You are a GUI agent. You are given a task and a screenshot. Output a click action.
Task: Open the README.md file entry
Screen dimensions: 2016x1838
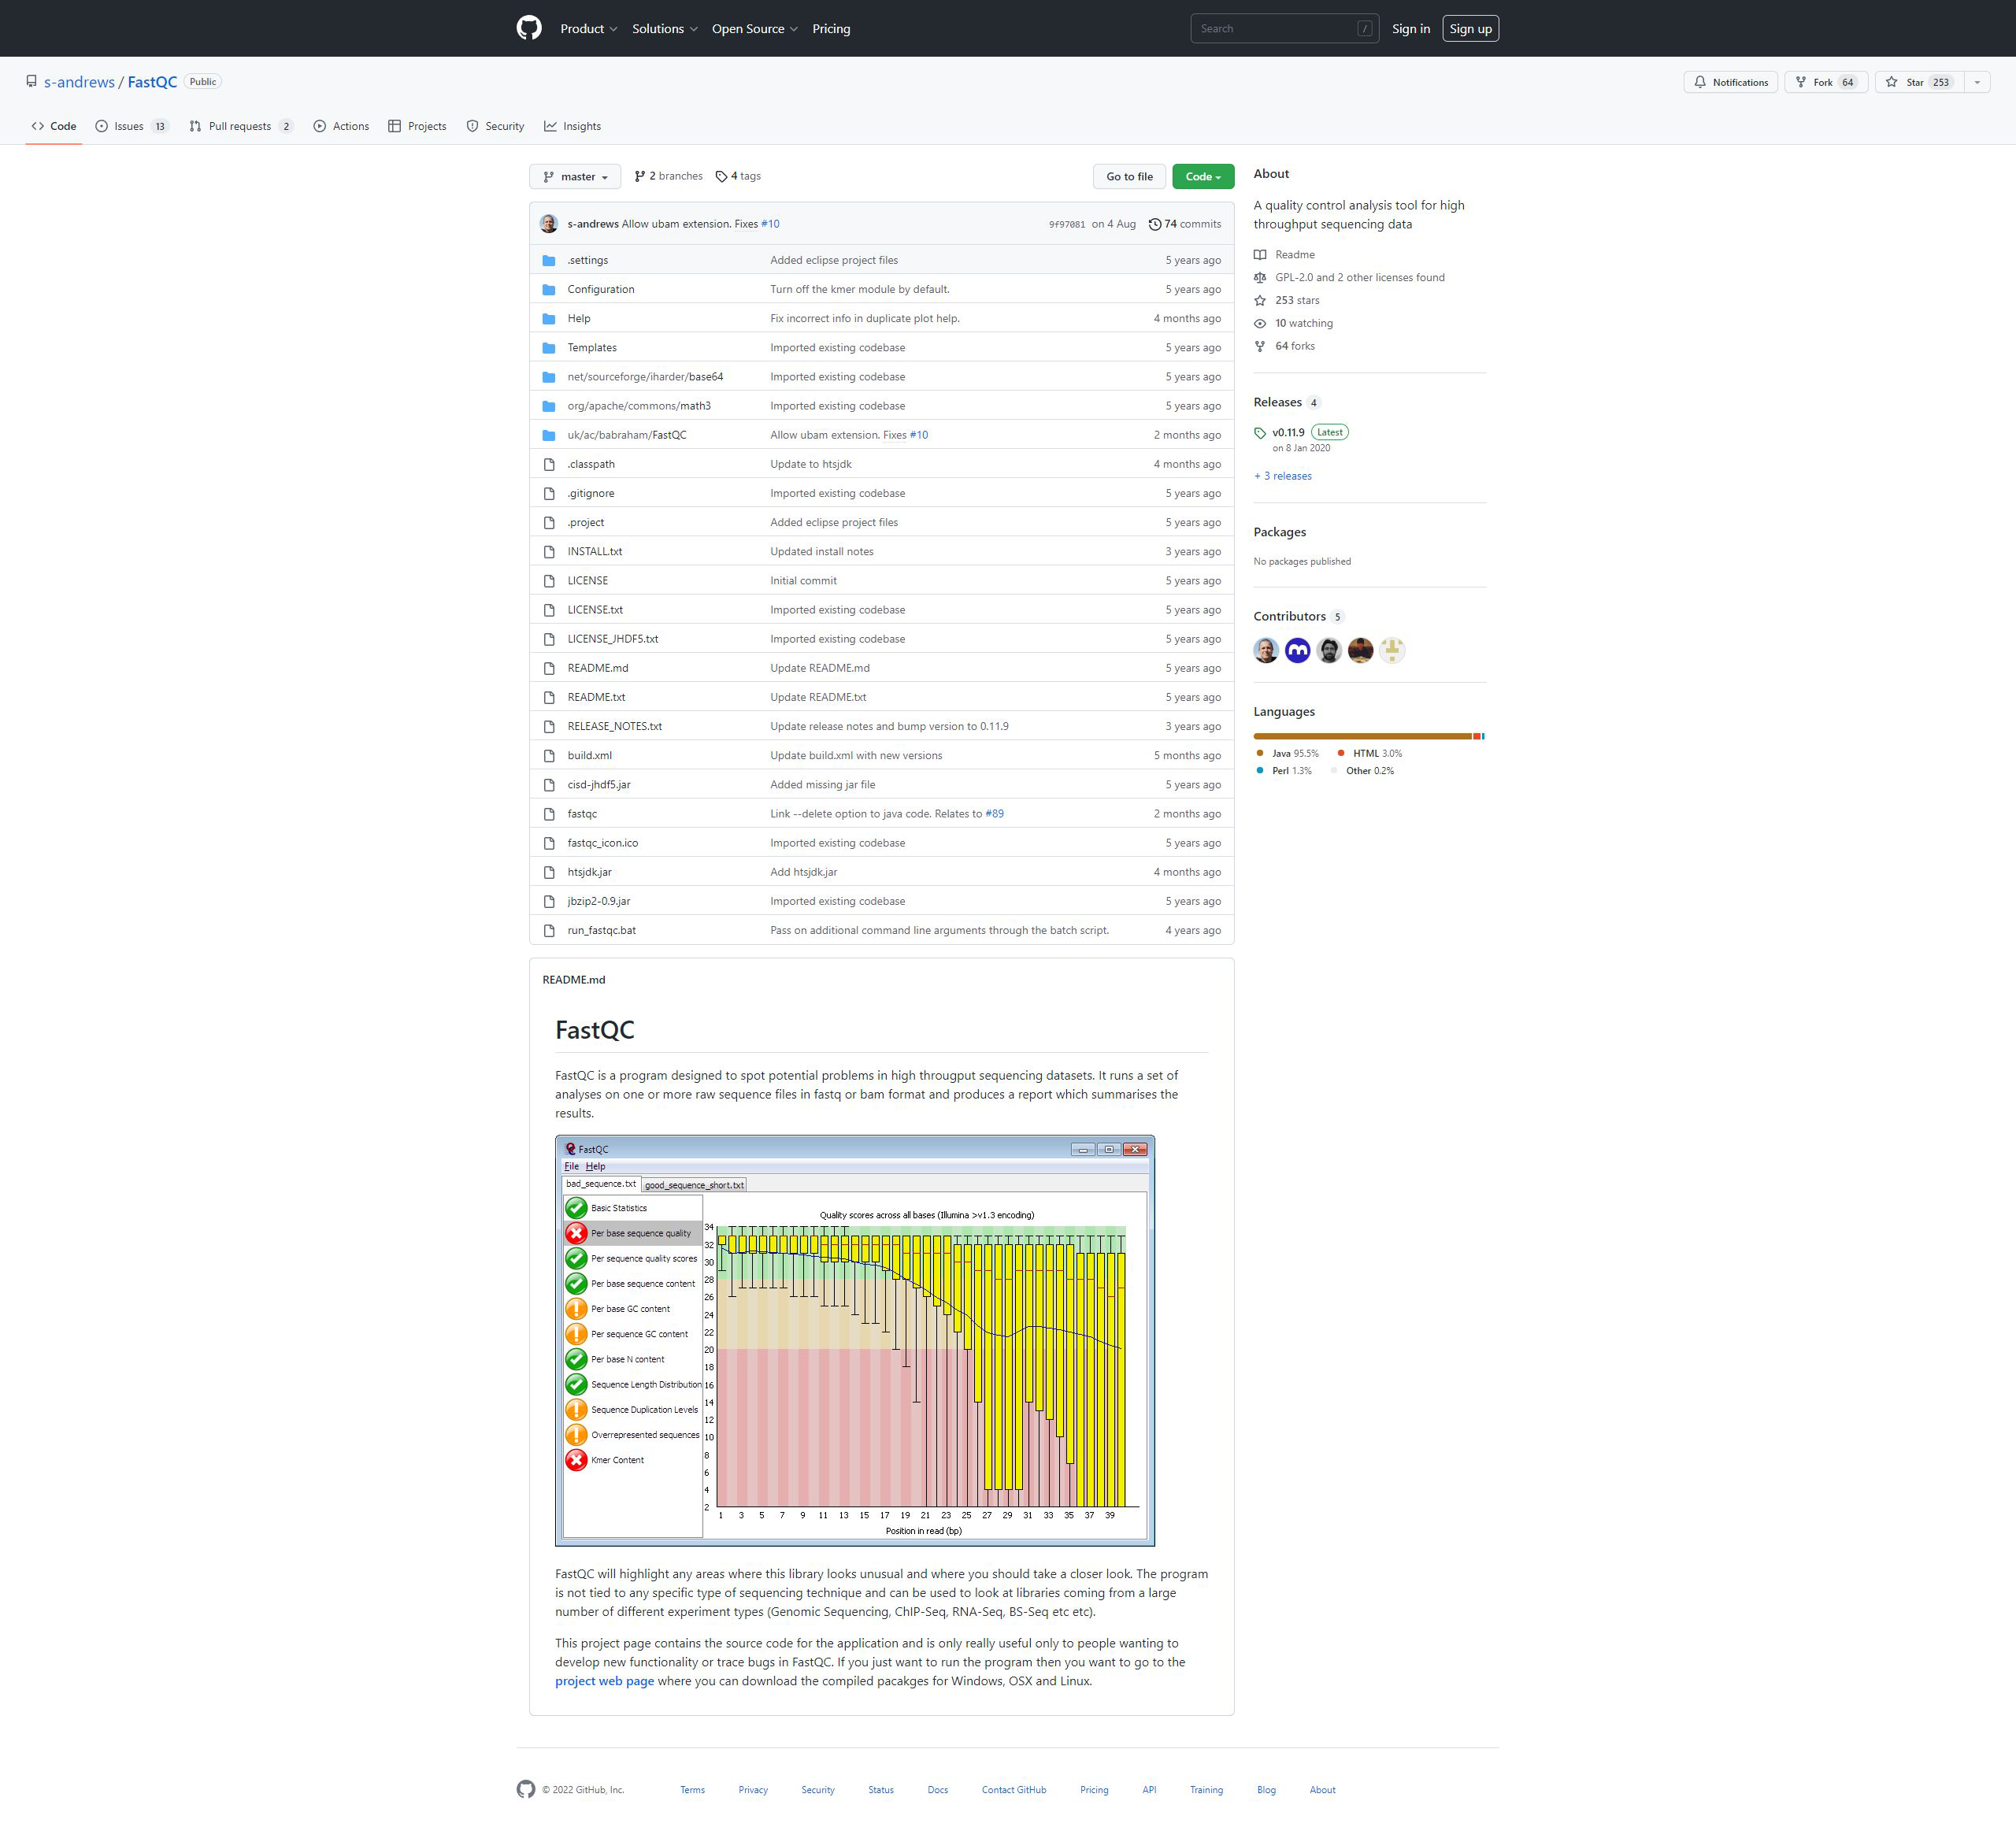pos(598,668)
